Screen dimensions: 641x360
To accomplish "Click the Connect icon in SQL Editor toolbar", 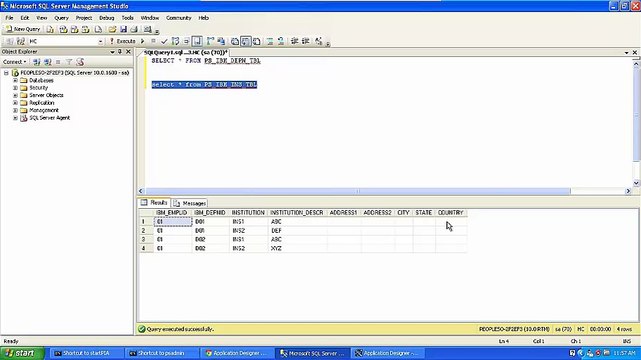I will pos(10,41).
